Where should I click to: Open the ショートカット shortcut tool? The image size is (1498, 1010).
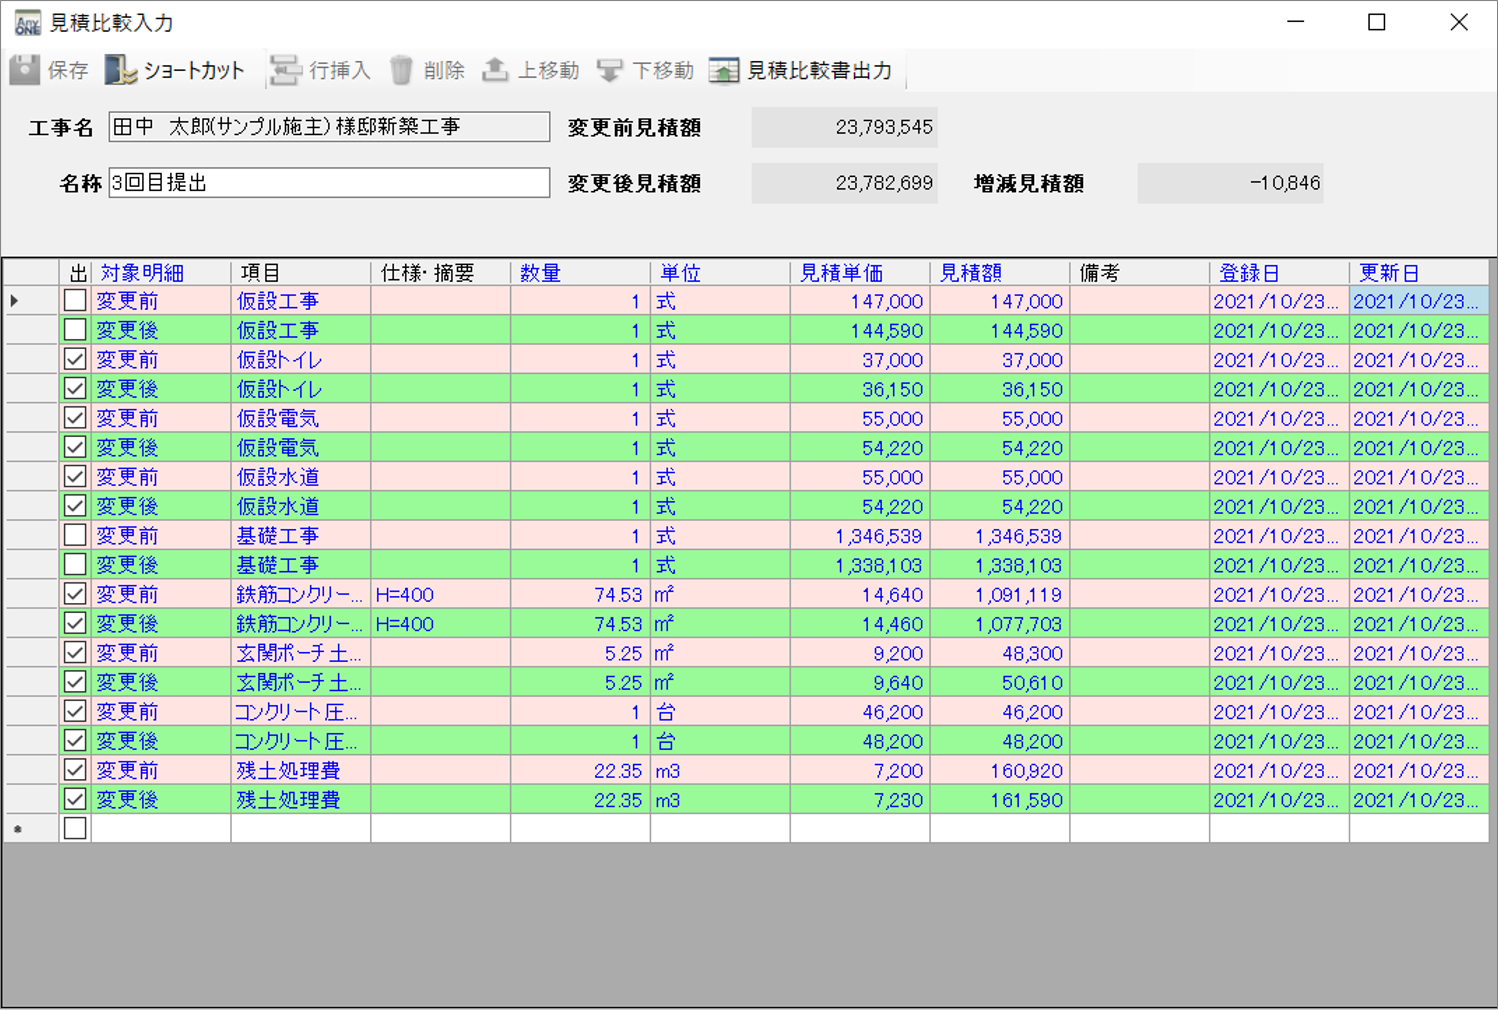click(x=121, y=70)
